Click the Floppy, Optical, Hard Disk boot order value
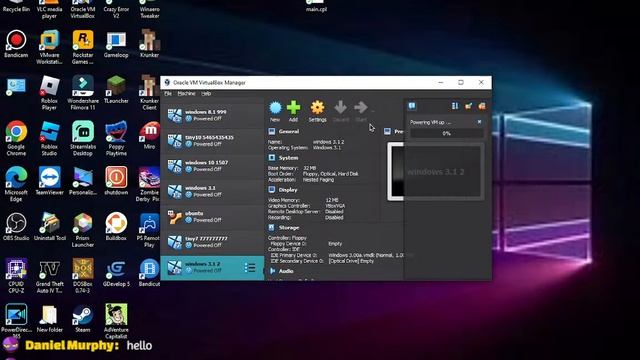This screenshot has width=640, height=360. coord(331,174)
